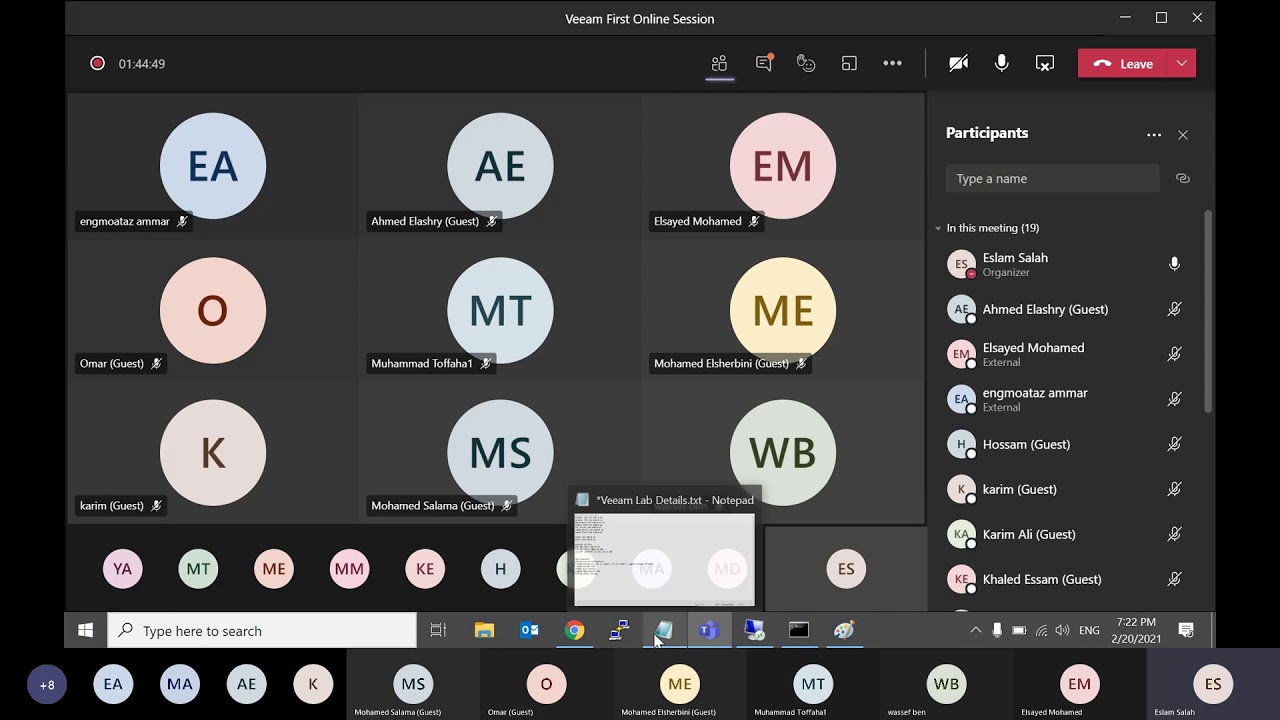Show the +8 additional participants in bottom strip
This screenshot has width=1280, height=720.
click(x=47, y=685)
